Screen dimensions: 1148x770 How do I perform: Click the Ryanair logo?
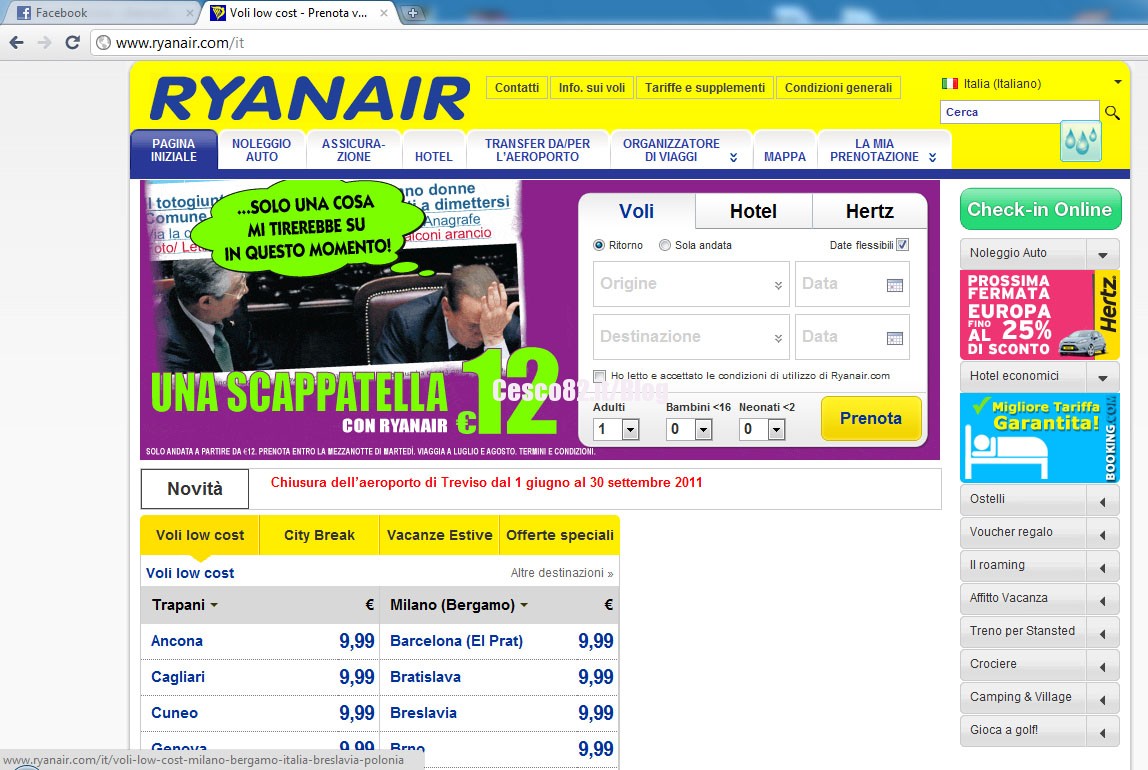[x=310, y=98]
